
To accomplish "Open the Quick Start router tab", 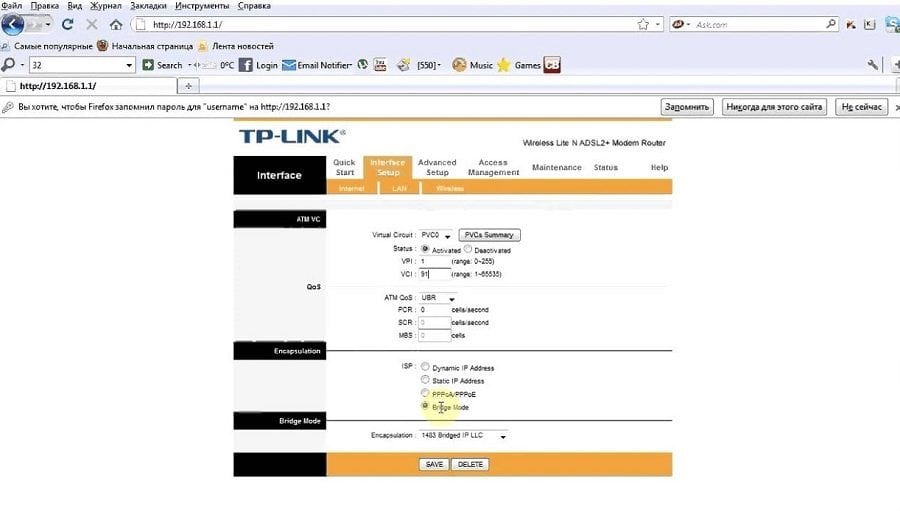I will point(344,167).
